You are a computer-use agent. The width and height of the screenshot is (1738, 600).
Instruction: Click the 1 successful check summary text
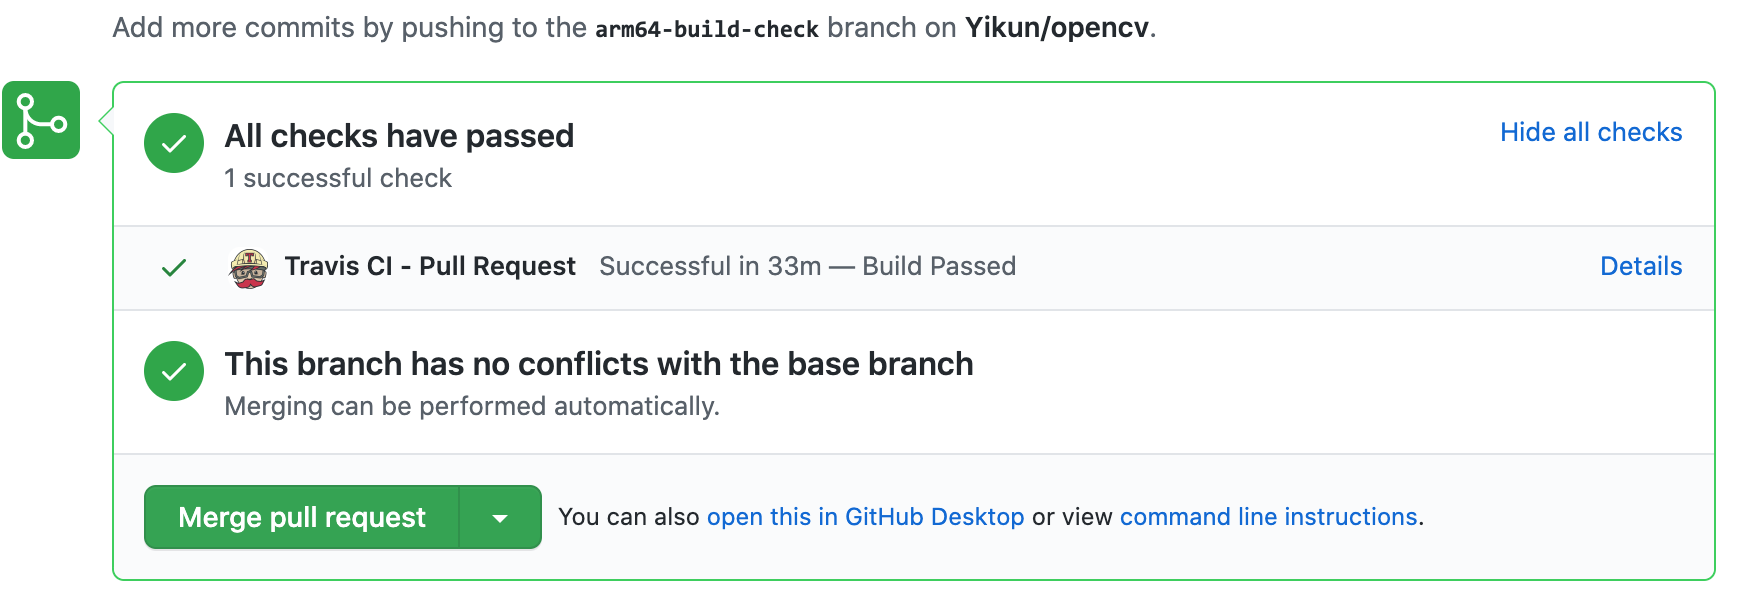click(x=339, y=178)
